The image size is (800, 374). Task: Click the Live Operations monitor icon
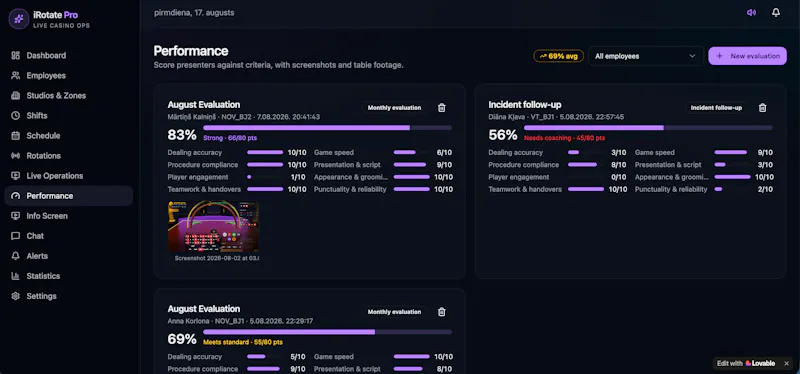tap(16, 176)
